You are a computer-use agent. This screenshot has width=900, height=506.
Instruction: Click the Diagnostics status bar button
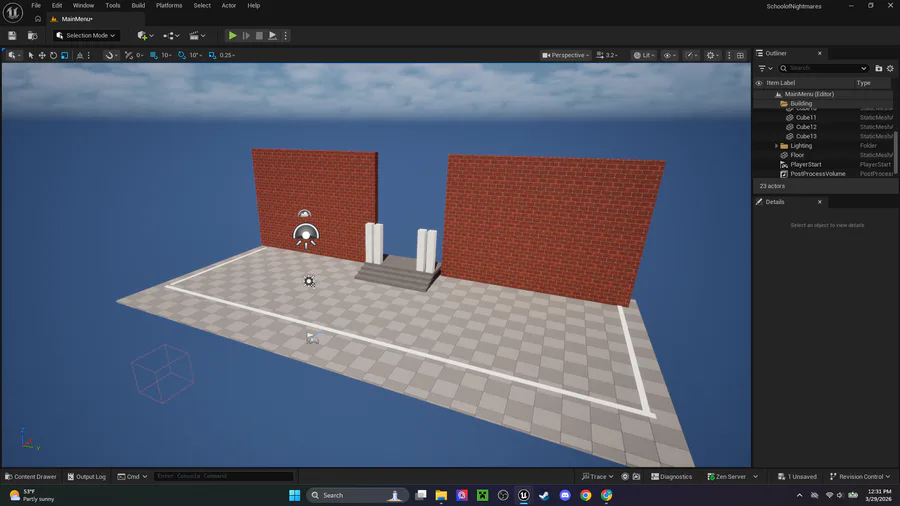671,476
